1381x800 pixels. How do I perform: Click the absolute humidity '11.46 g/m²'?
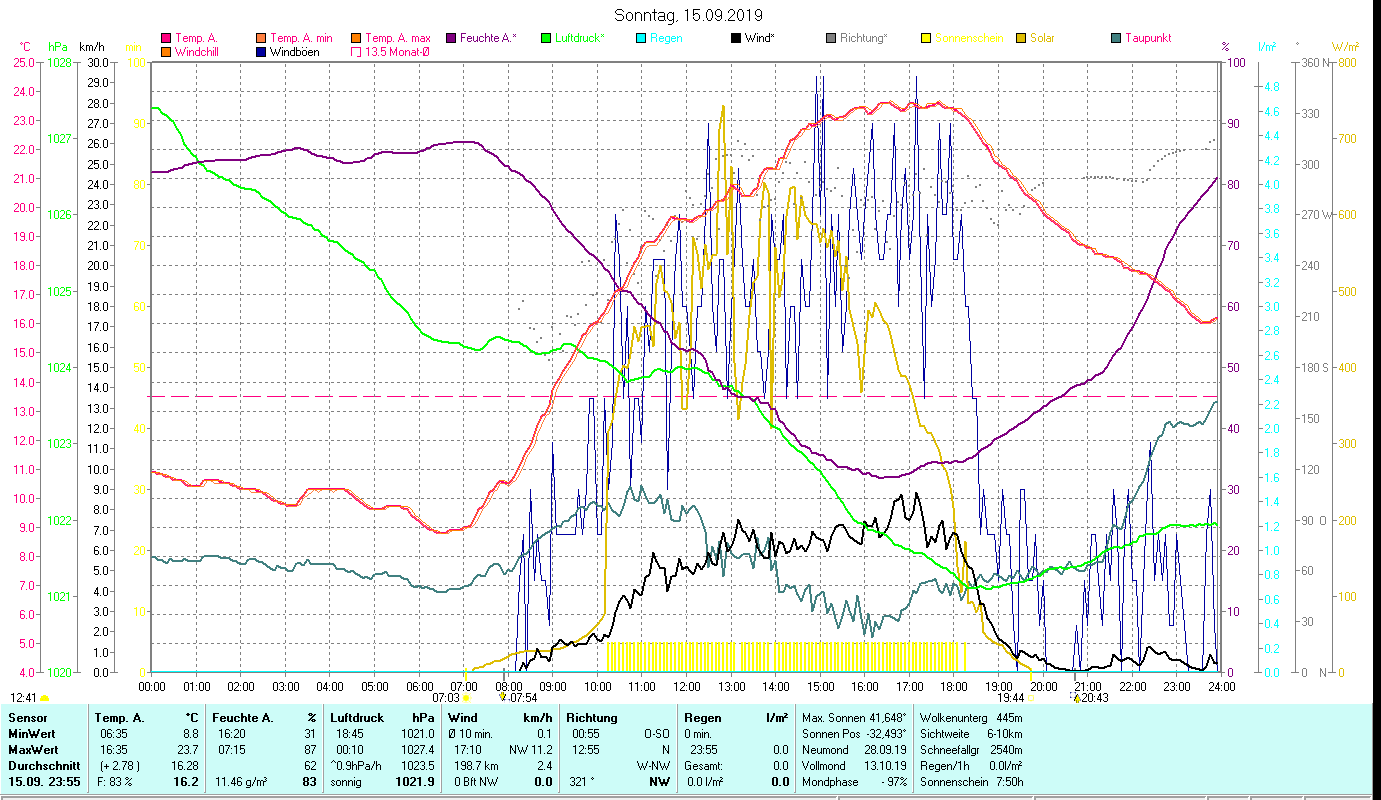coord(243,781)
